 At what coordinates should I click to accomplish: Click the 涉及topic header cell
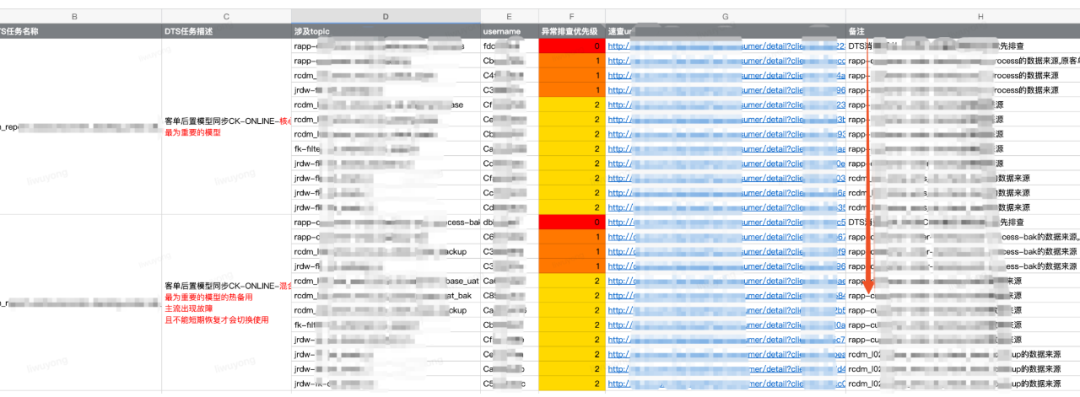pos(386,31)
